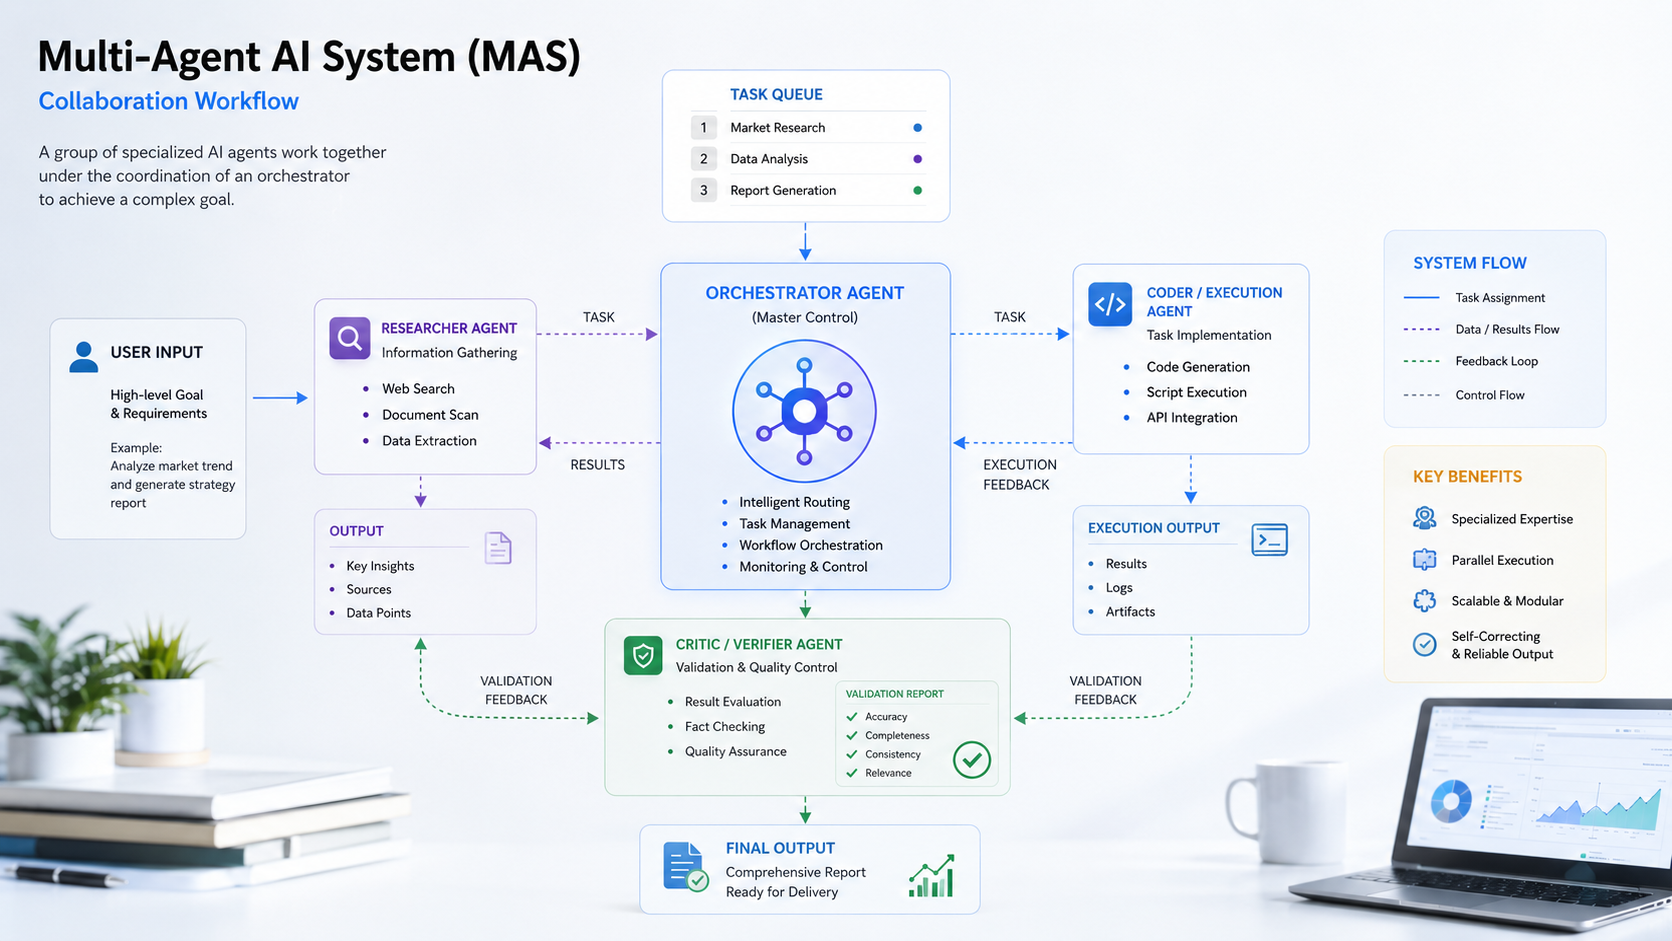Click the Orchestrator hub network icon
1672x941 pixels.
[x=804, y=411]
